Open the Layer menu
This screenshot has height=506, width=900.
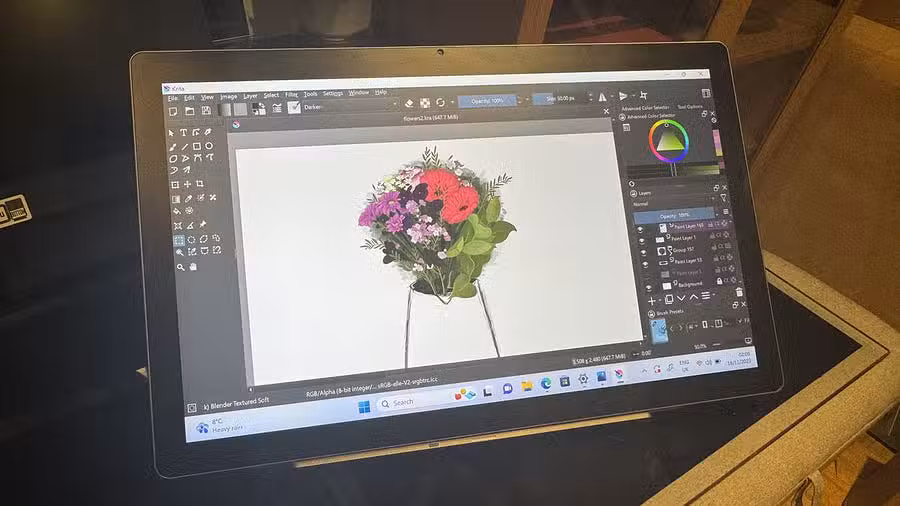250,95
